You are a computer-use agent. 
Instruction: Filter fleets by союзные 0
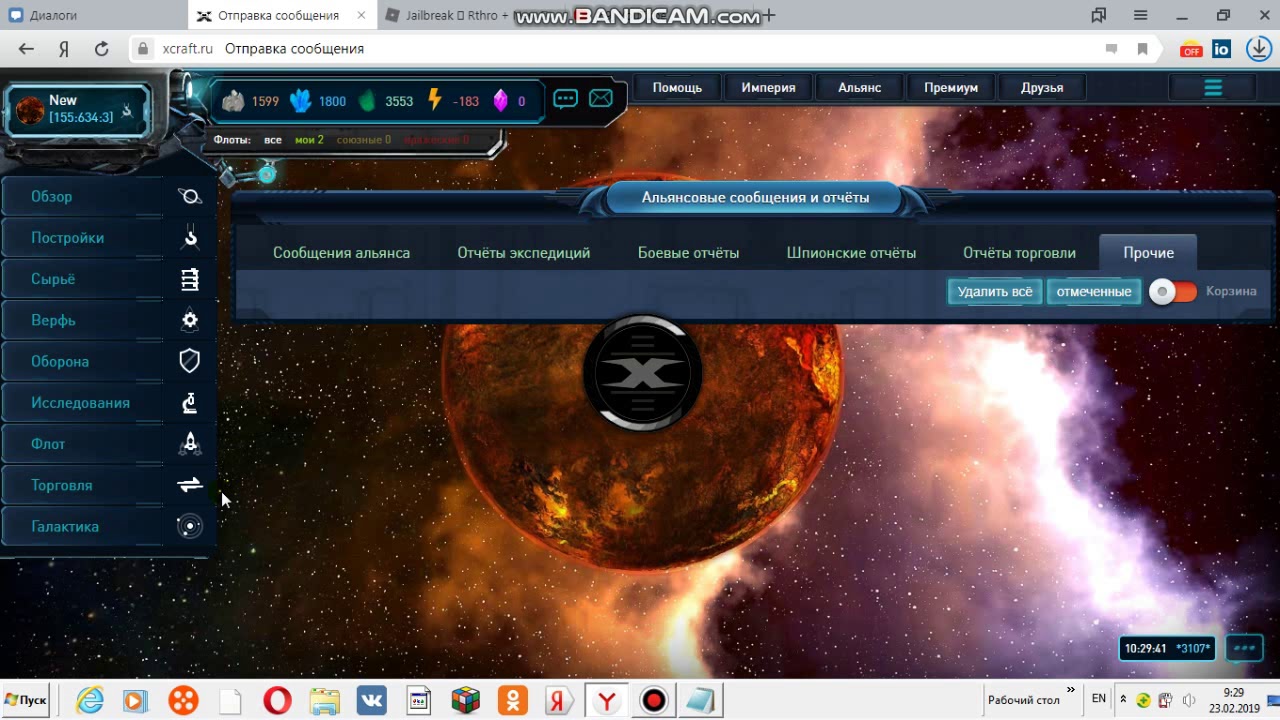point(364,140)
